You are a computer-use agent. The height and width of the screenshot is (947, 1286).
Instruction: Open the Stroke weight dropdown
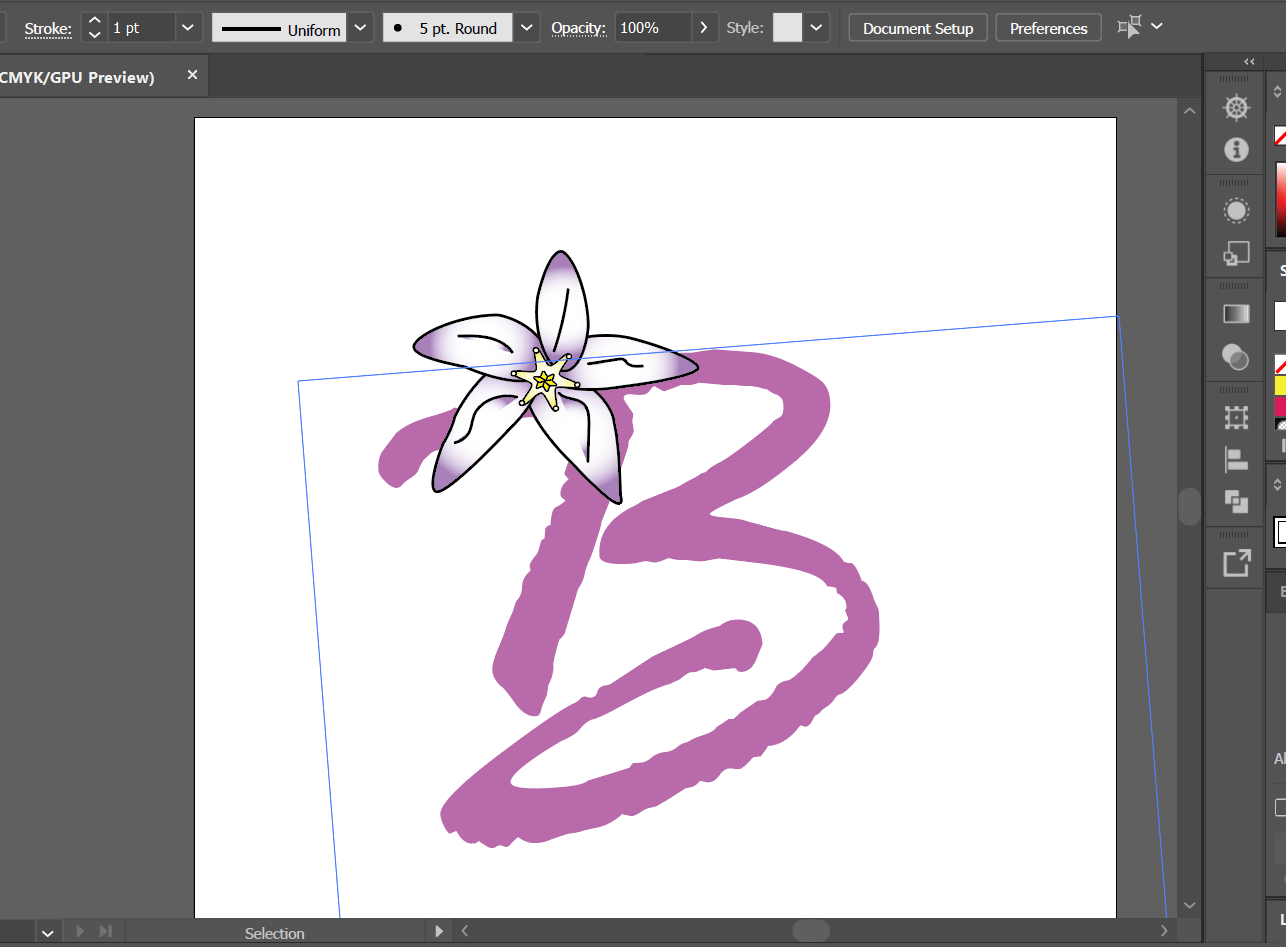(188, 28)
